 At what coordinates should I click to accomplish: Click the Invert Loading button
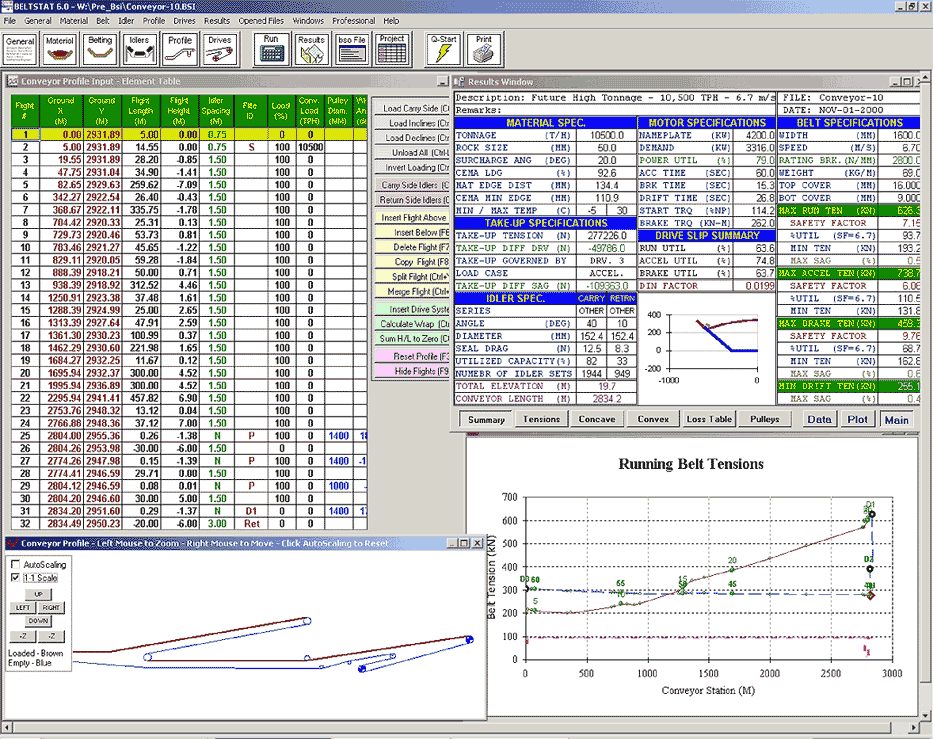point(412,168)
